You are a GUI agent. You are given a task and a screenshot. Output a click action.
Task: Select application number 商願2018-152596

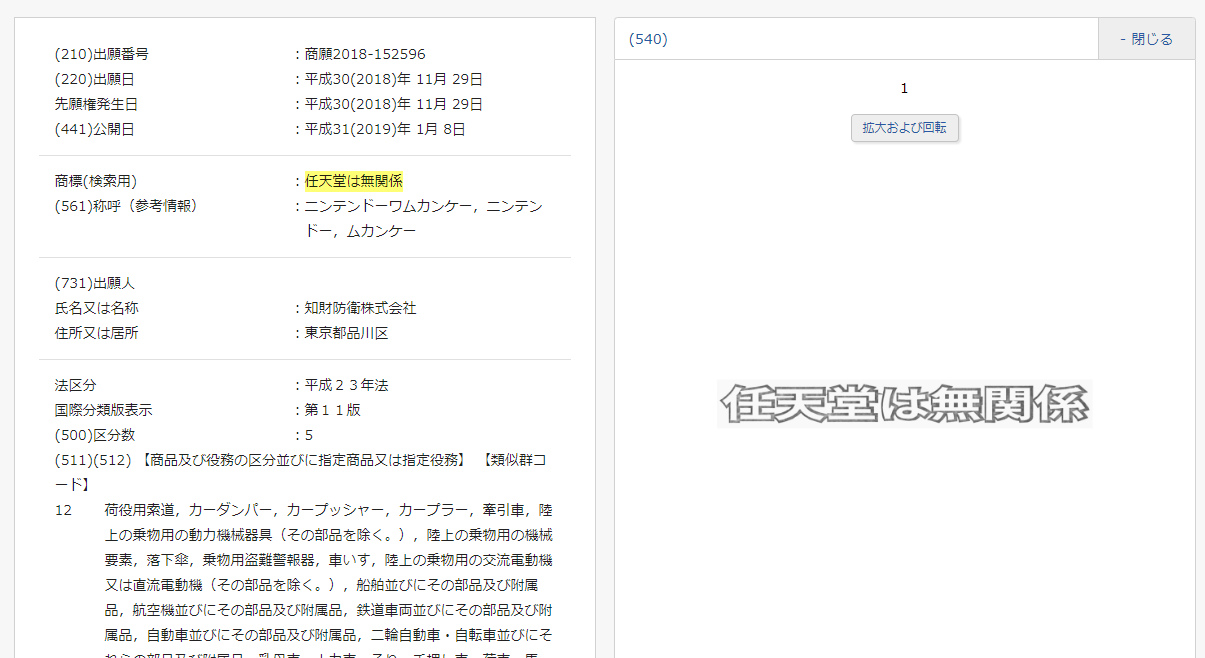365,54
